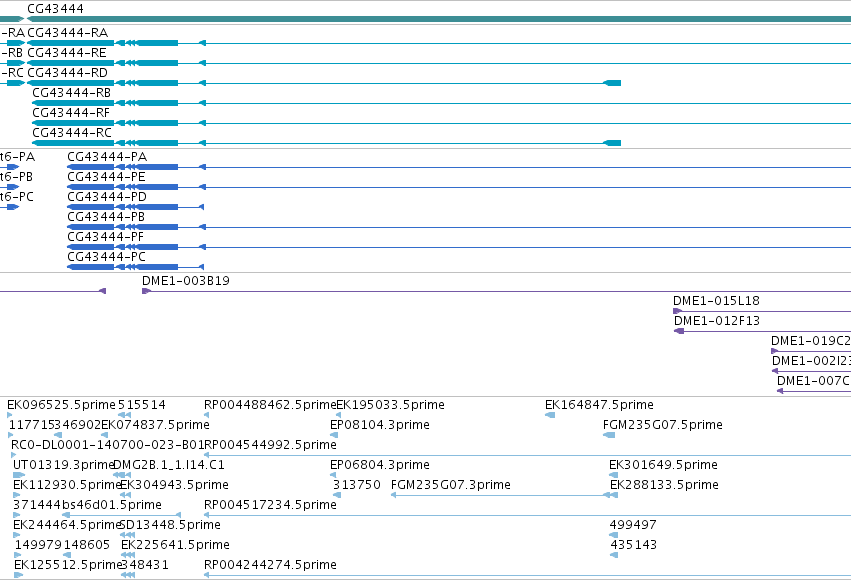Image resolution: width=851 pixels, height=580 pixels.
Task: Select the DME1-003B19 clone label
Action: pyautogui.click(x=186, y=281)
